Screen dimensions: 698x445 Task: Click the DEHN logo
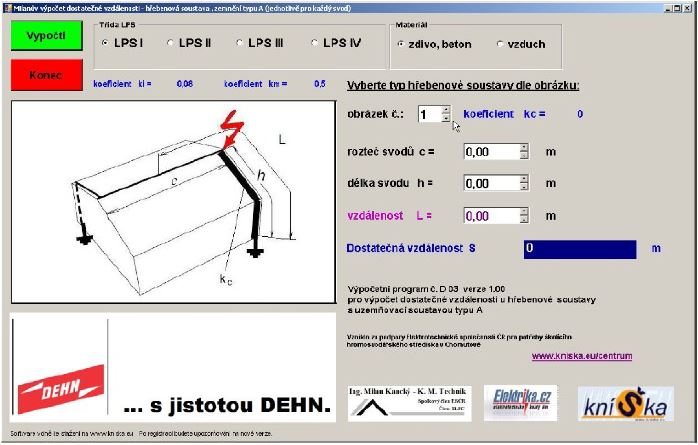(61, 389)
